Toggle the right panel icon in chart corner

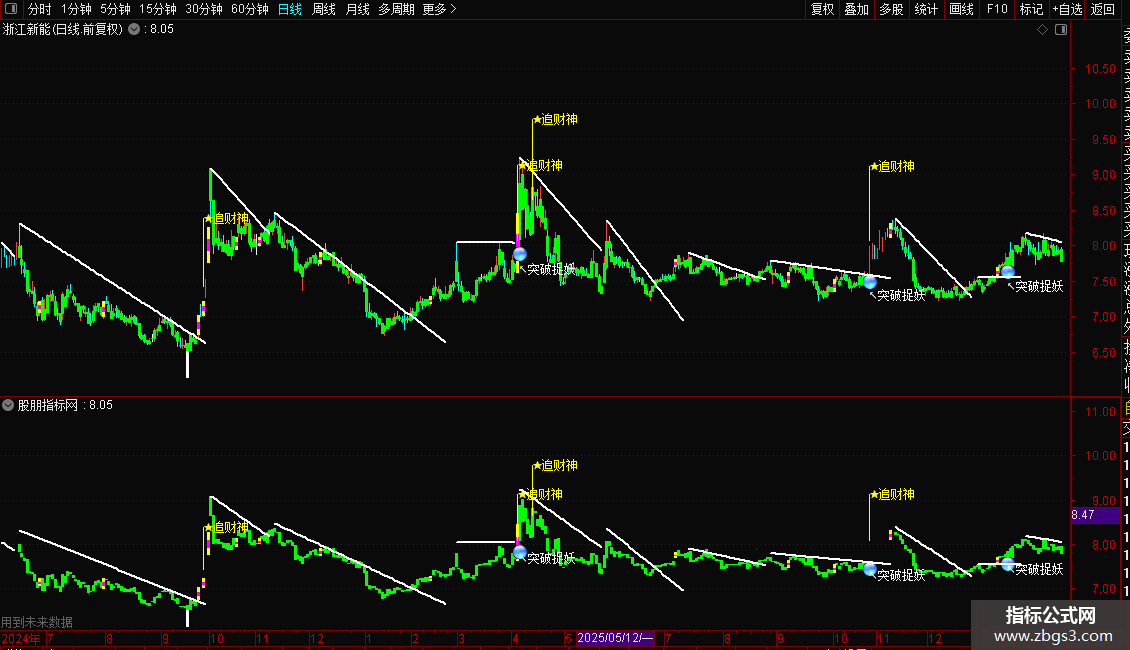click(x=1061, y=30)
